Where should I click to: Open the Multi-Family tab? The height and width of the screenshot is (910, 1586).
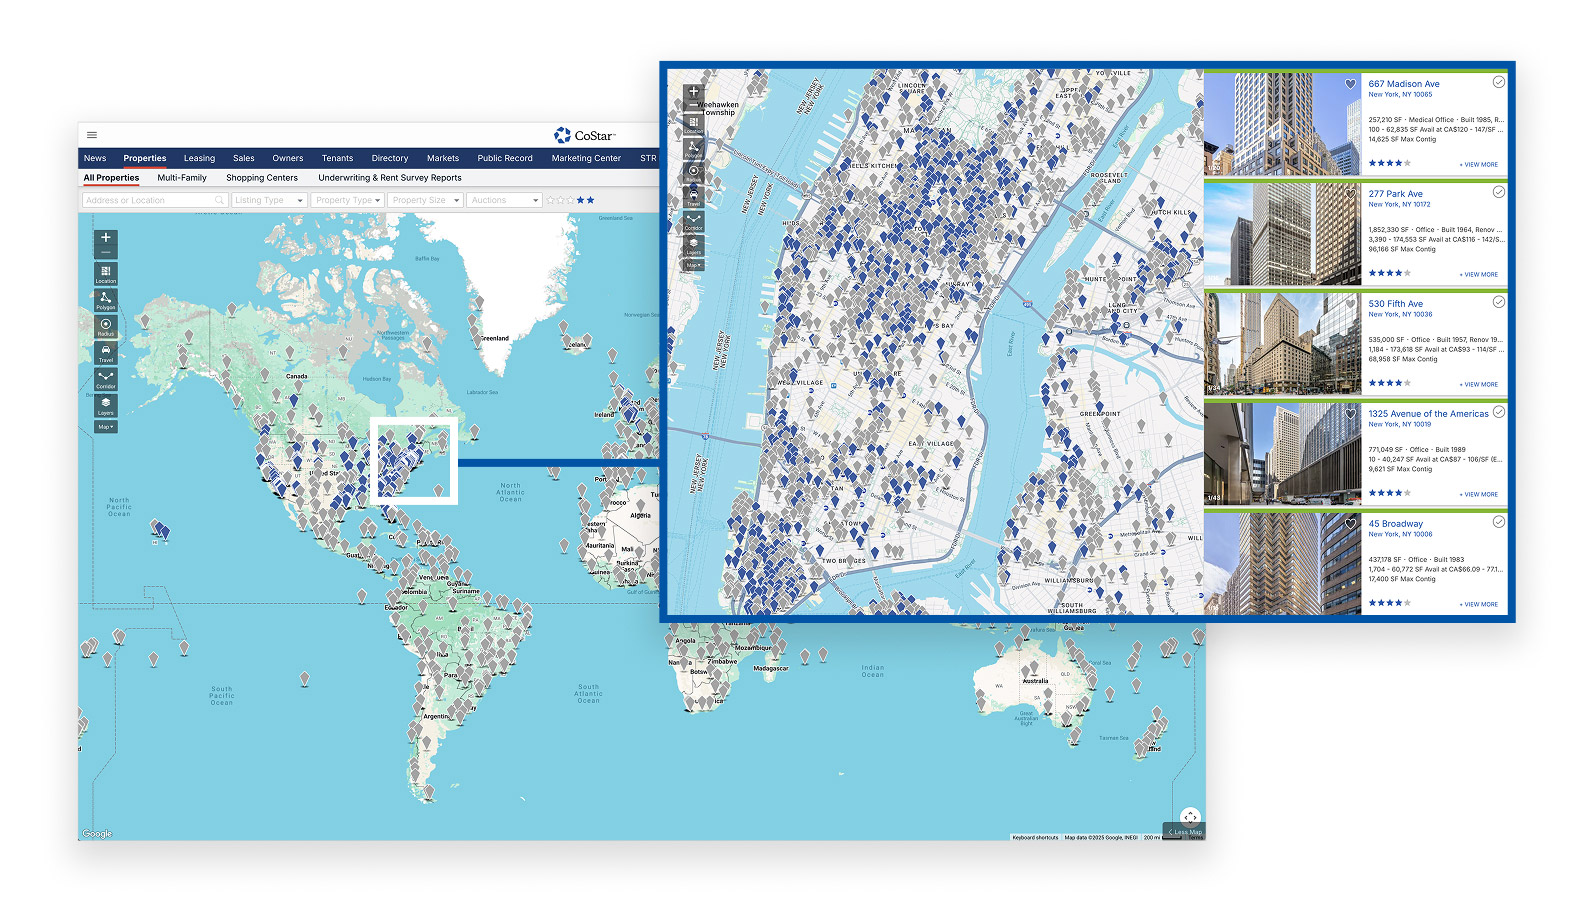[x=182, y=178]
